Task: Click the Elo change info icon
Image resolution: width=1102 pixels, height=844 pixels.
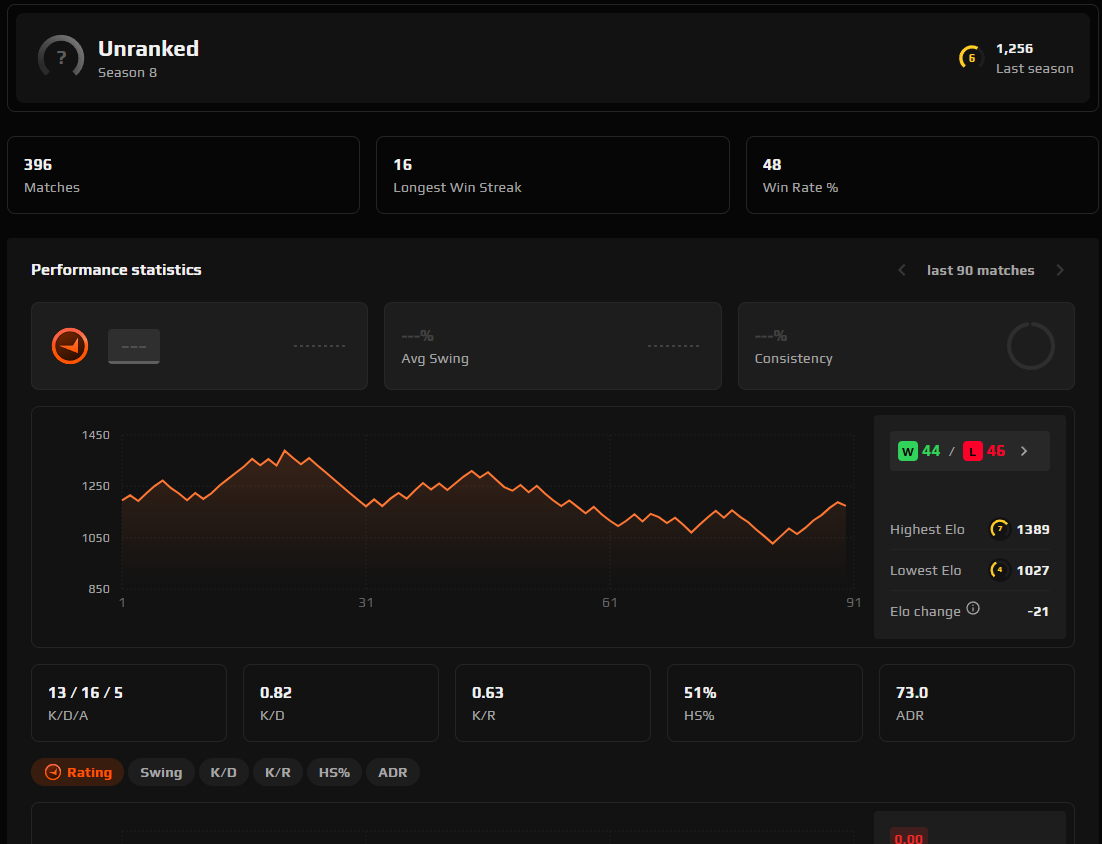Action: pos(973,609)
